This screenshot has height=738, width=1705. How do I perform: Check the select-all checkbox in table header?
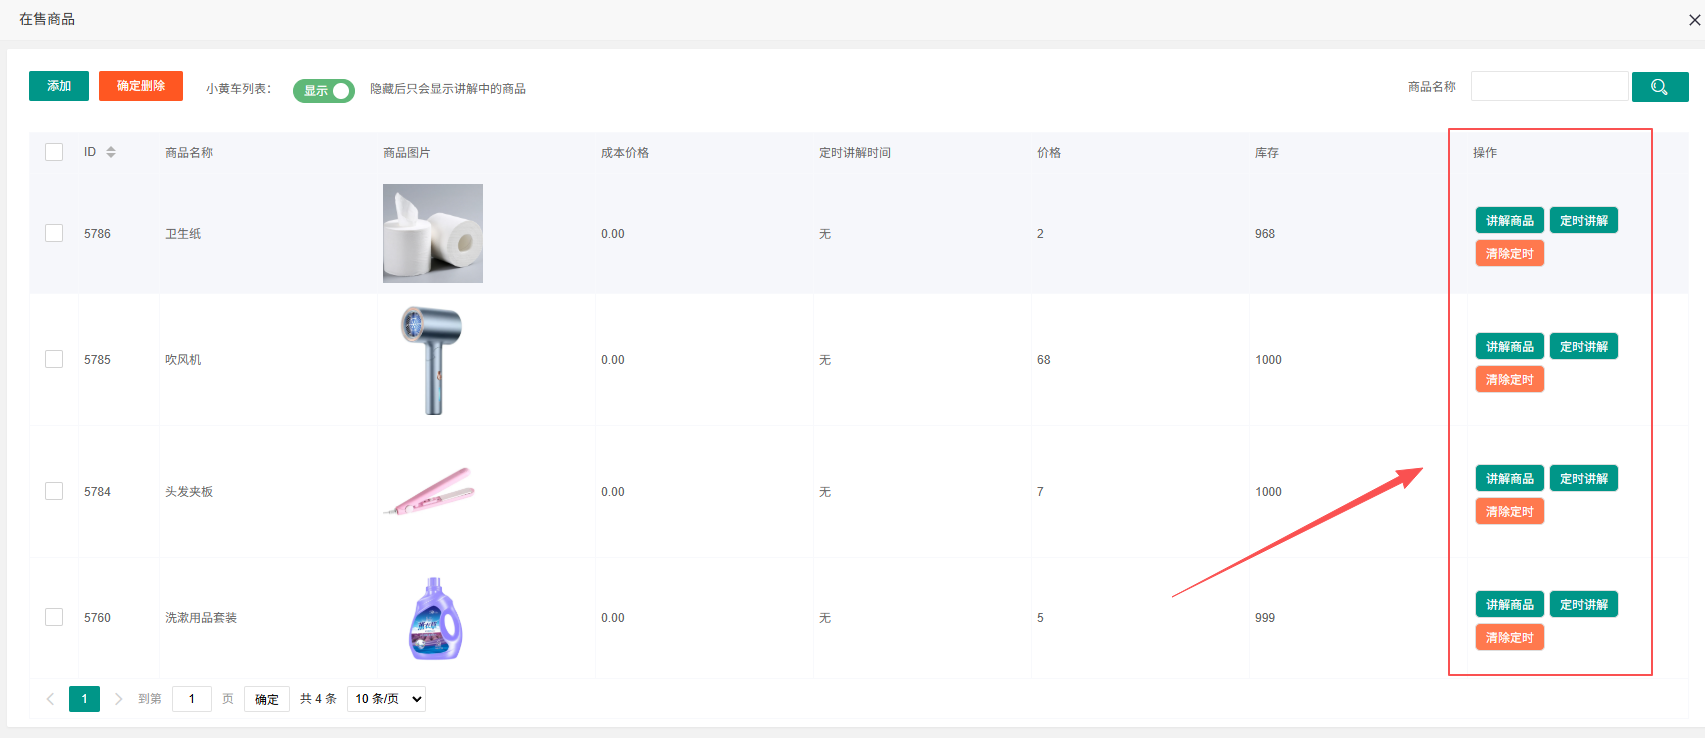[x=54, y=152]
